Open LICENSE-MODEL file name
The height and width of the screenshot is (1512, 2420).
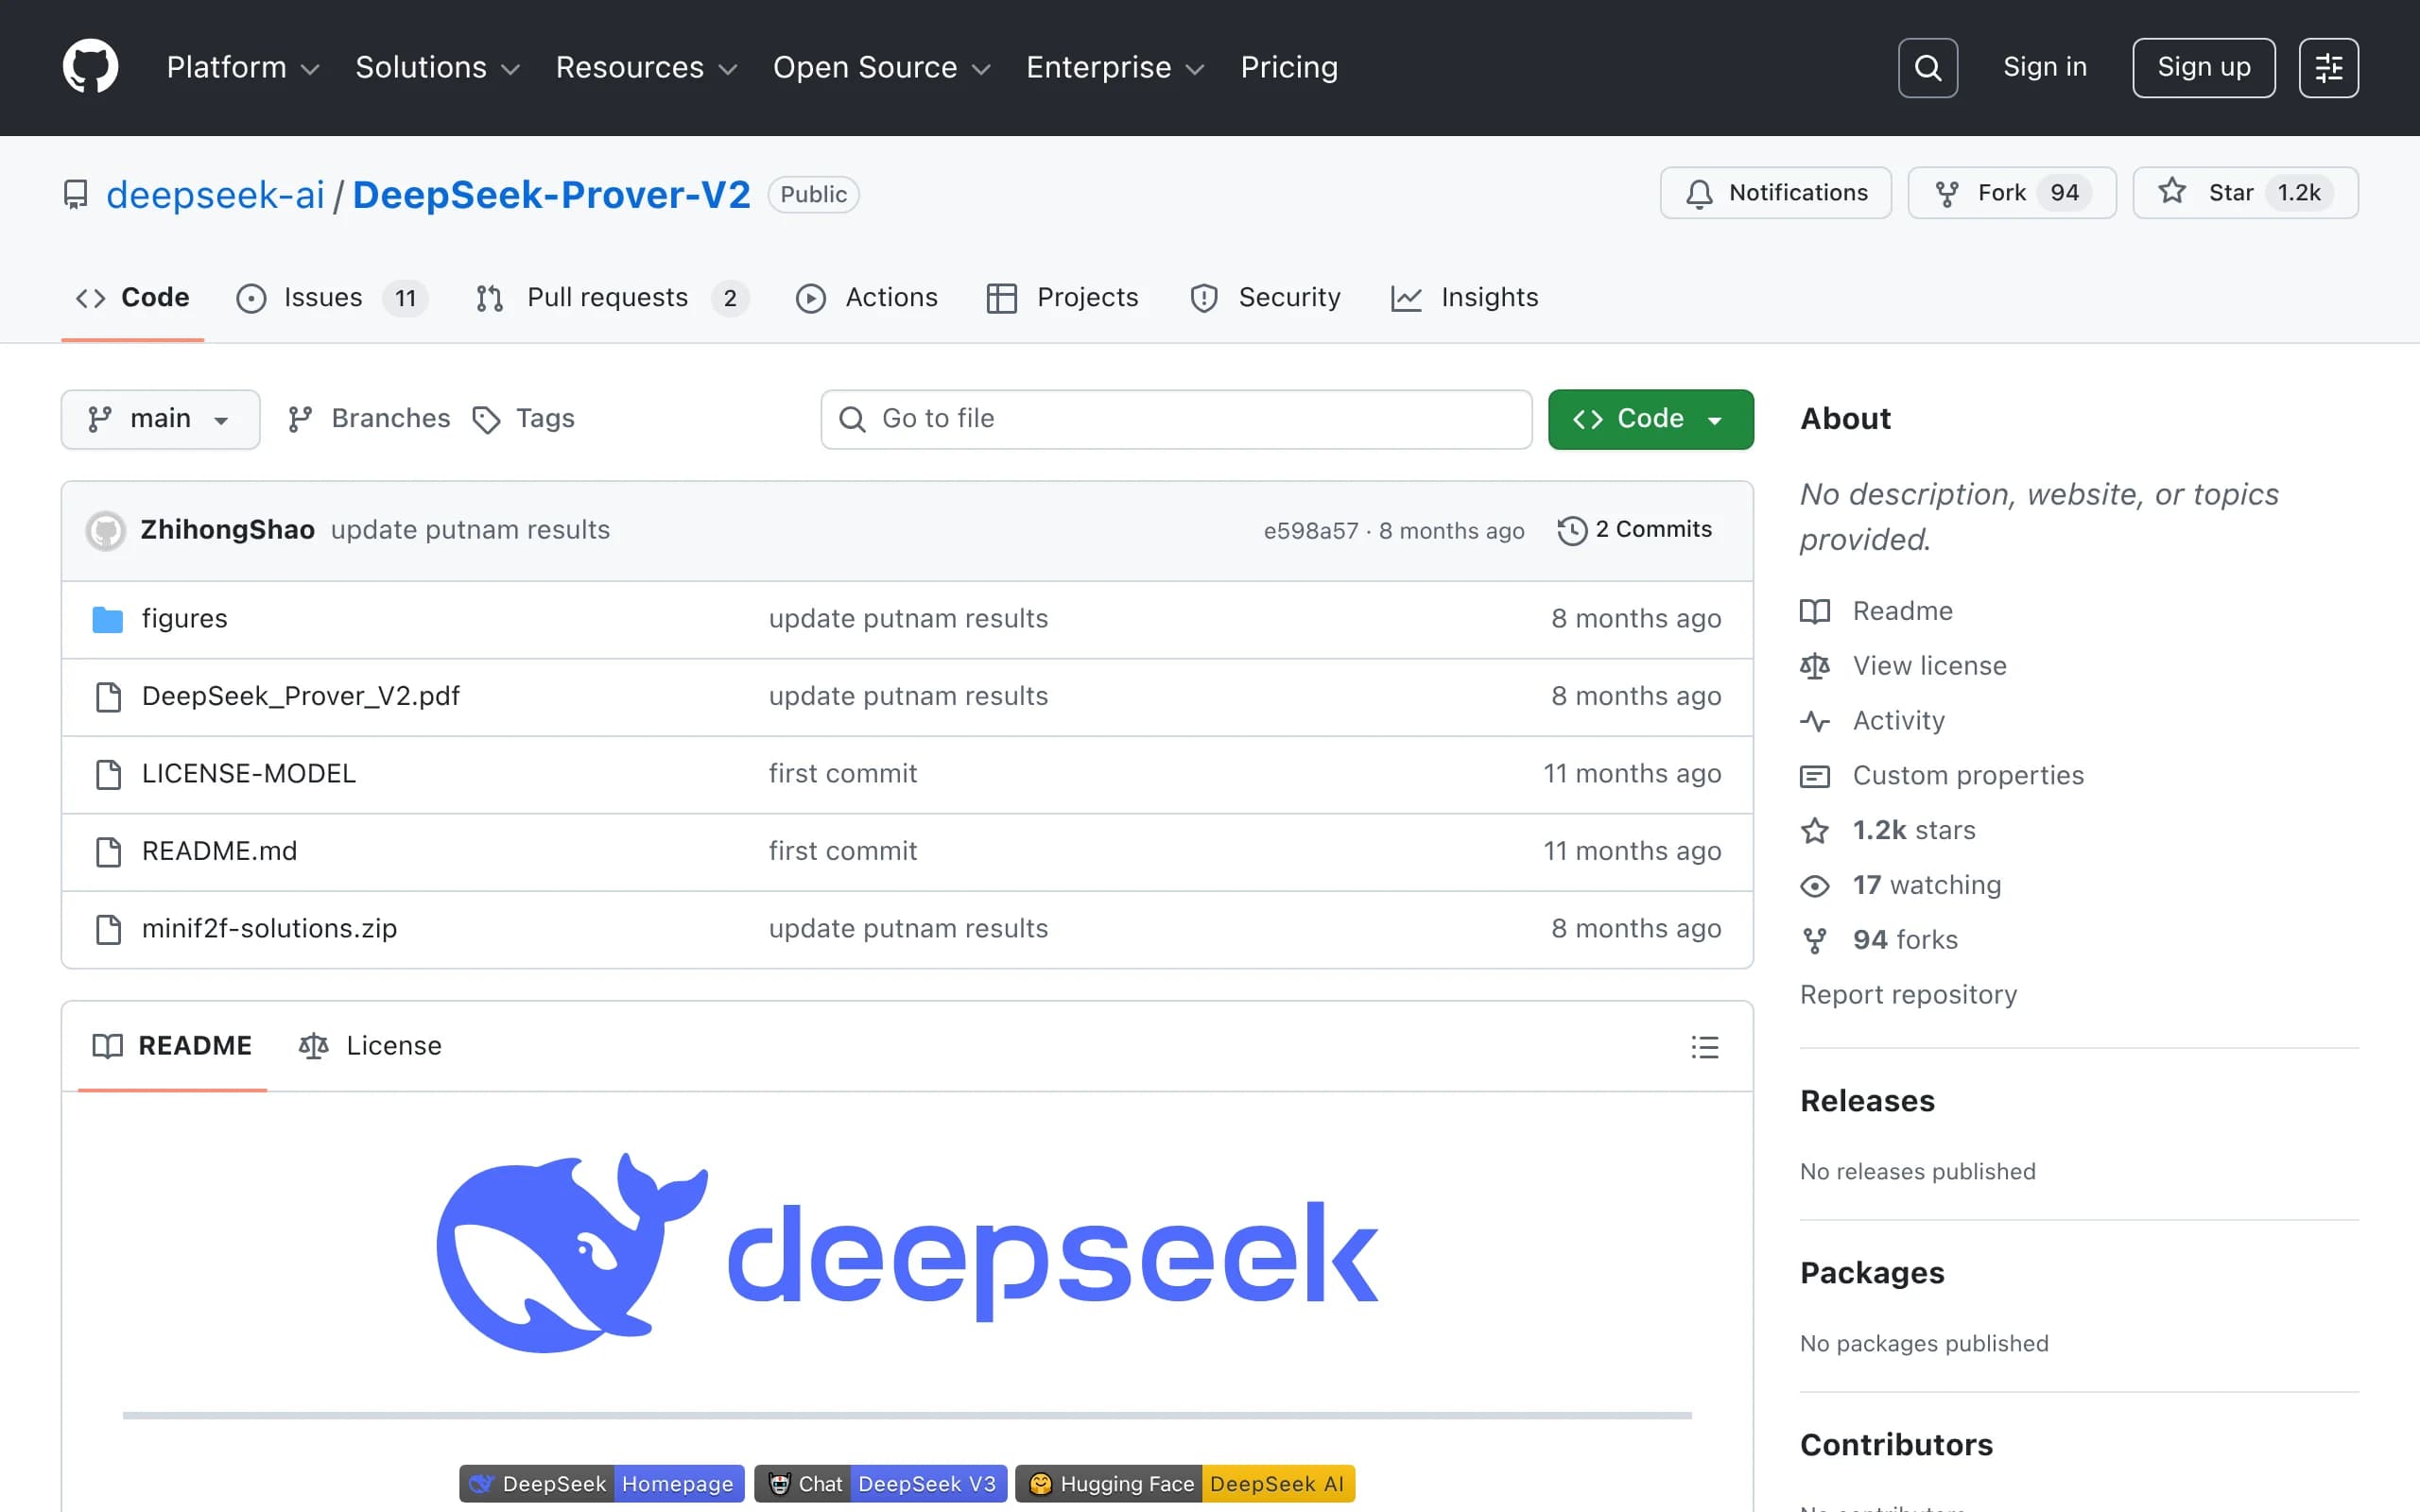click(x=249, y=774)
